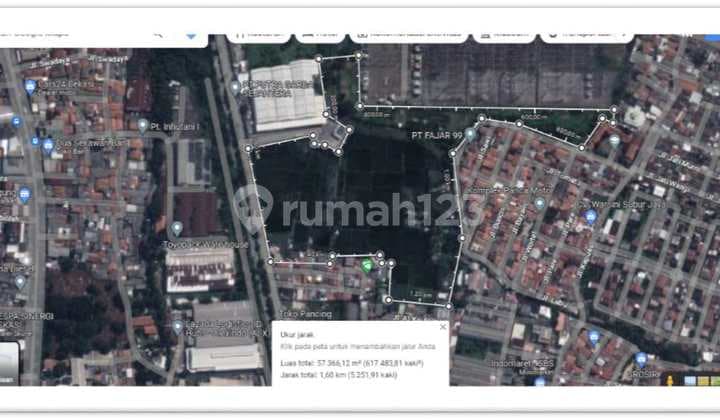Click the teal pin near the mosque
This screenshot has height=420, width=720.
(615, 141)
